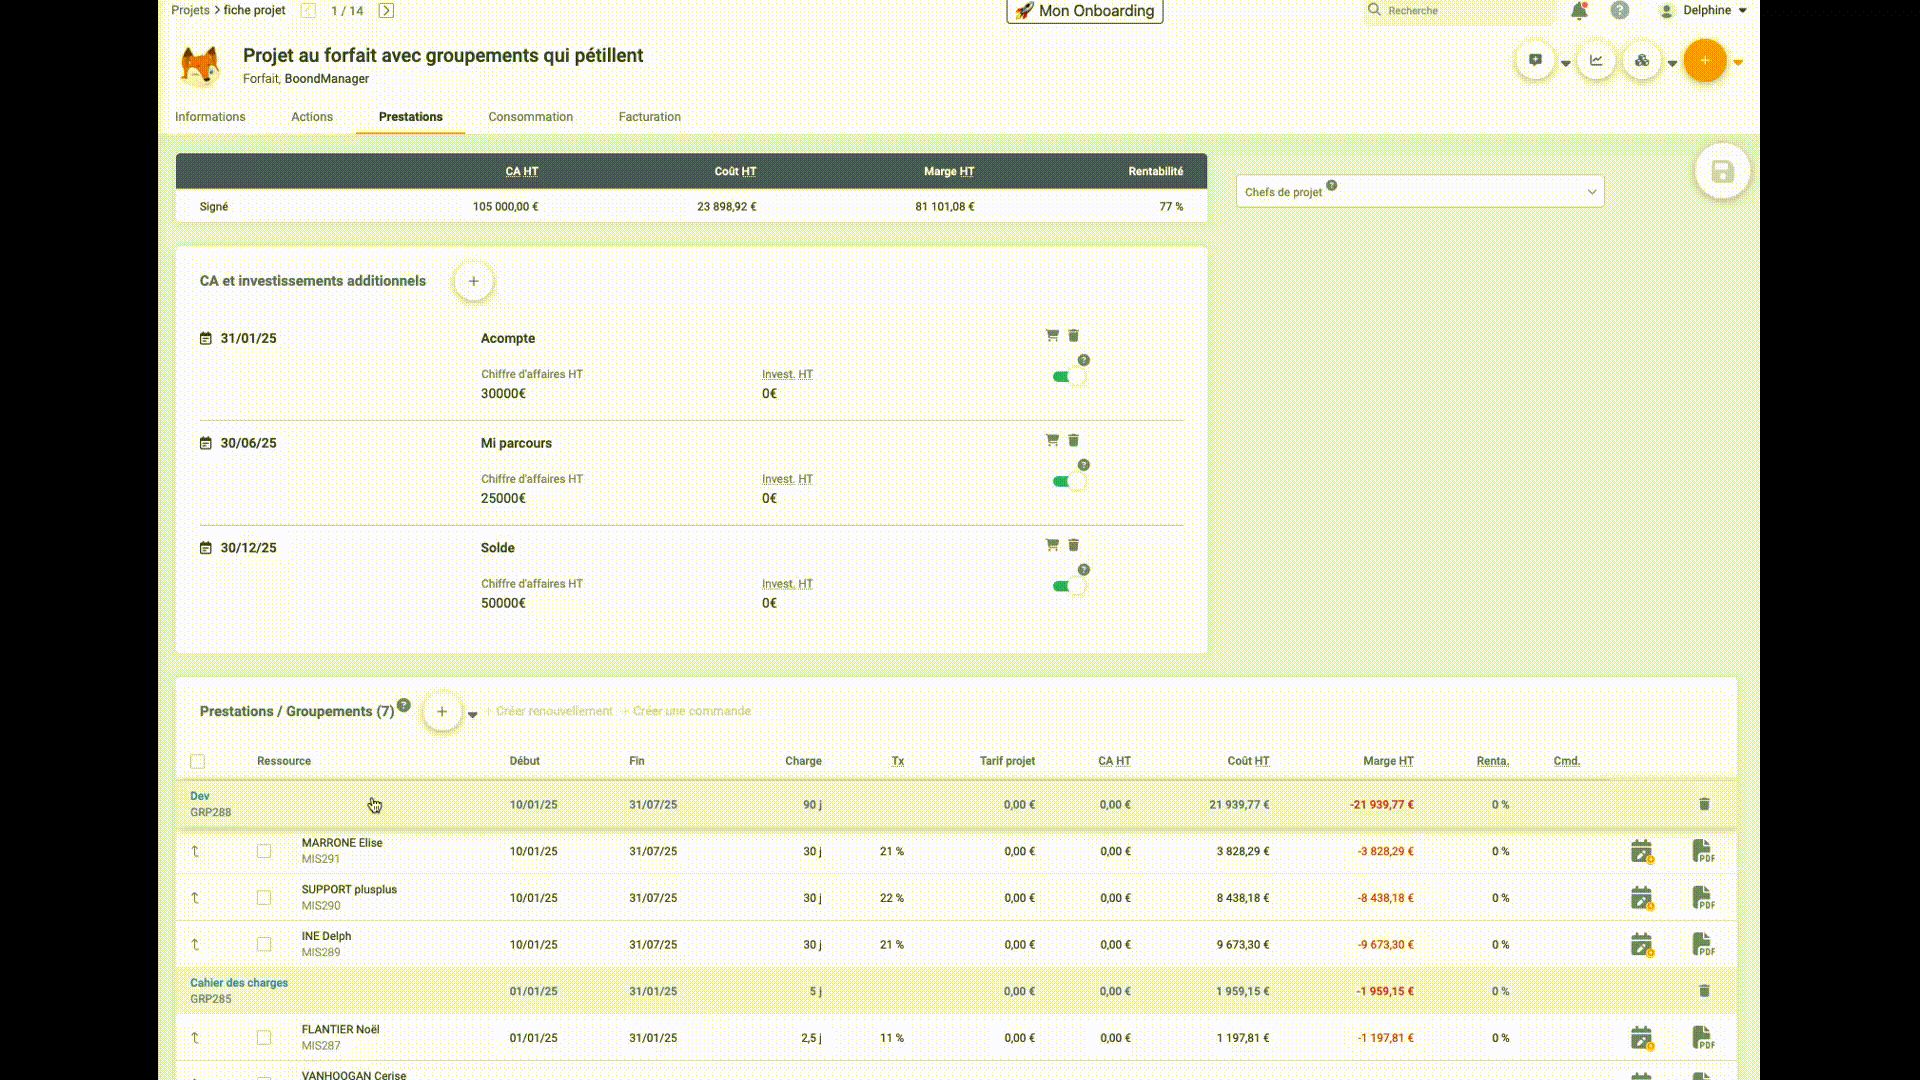Sort by the Ressource column header
1920x1080 pixels.
tap(284, 761)
